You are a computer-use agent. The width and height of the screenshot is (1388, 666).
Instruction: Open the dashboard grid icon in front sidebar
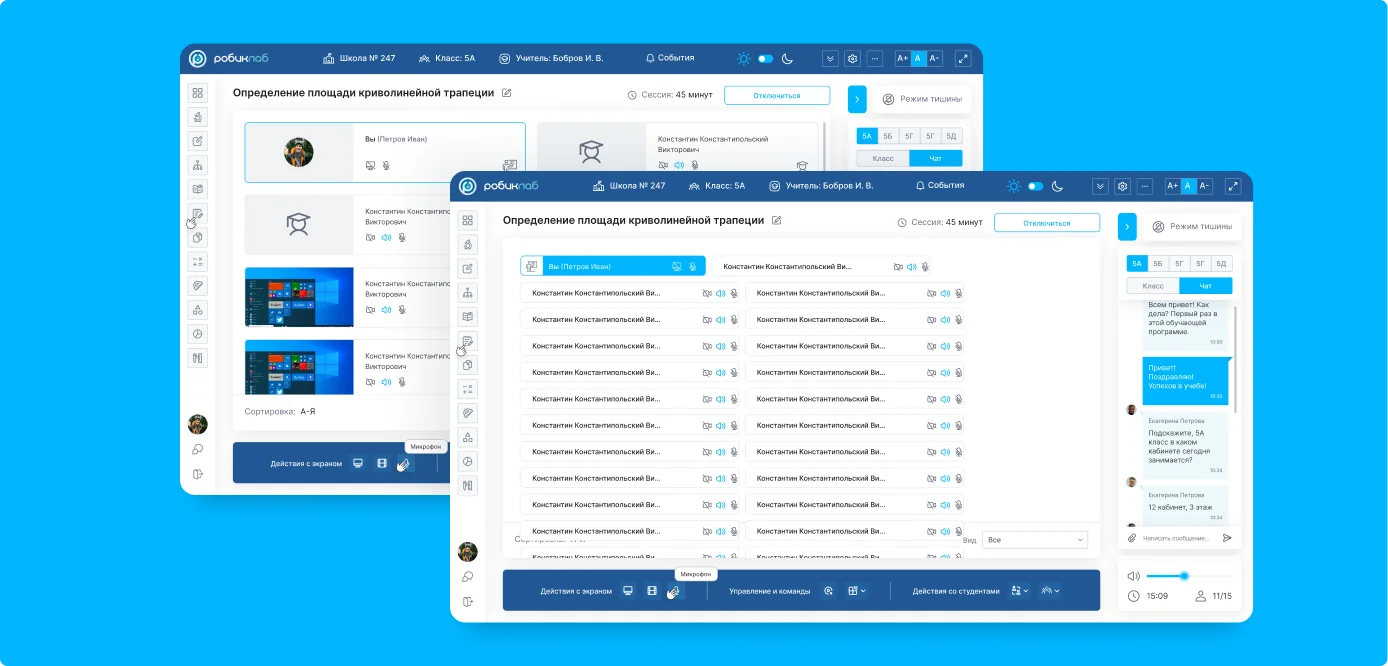pyautogui.click(x=467, y=220)
